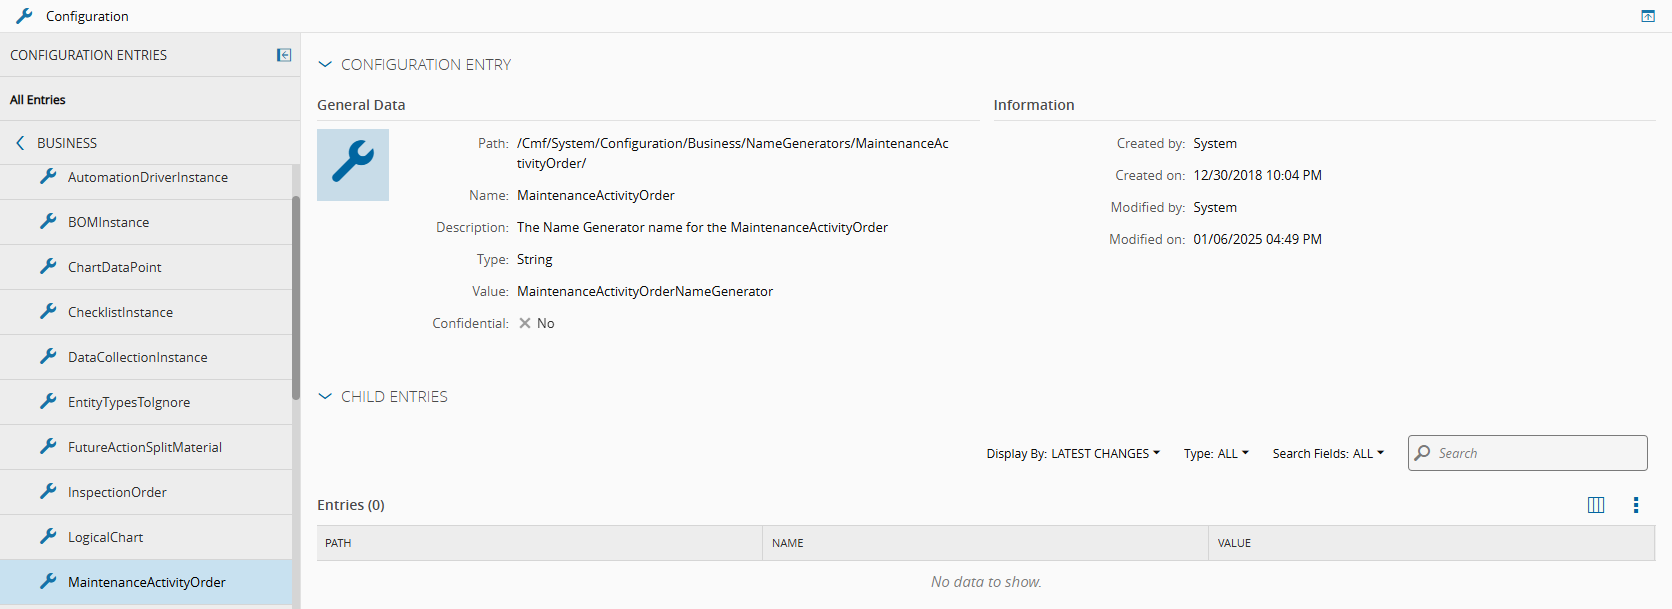Open the Search Fields ALL dropdown
1672x609 pixels.
(x=1328, y=454)
